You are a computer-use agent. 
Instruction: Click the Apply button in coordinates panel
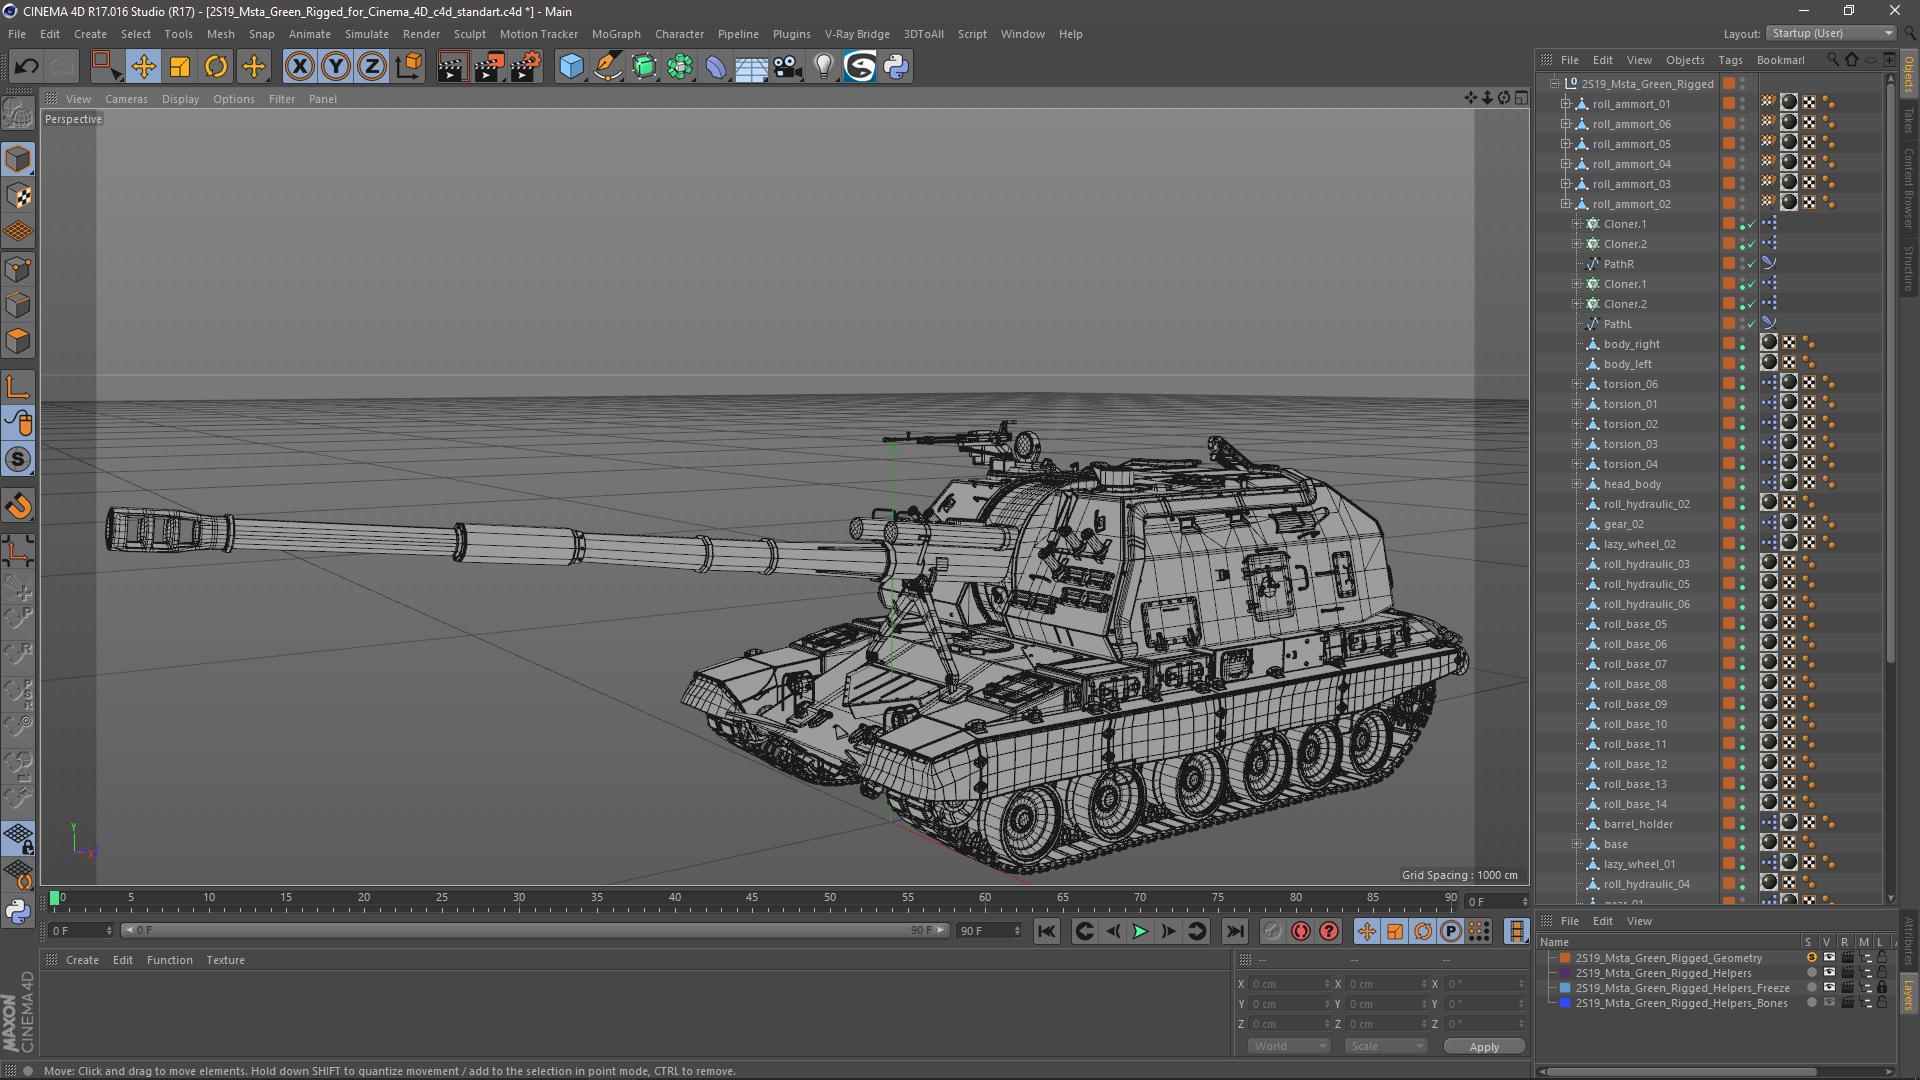1484,1046
